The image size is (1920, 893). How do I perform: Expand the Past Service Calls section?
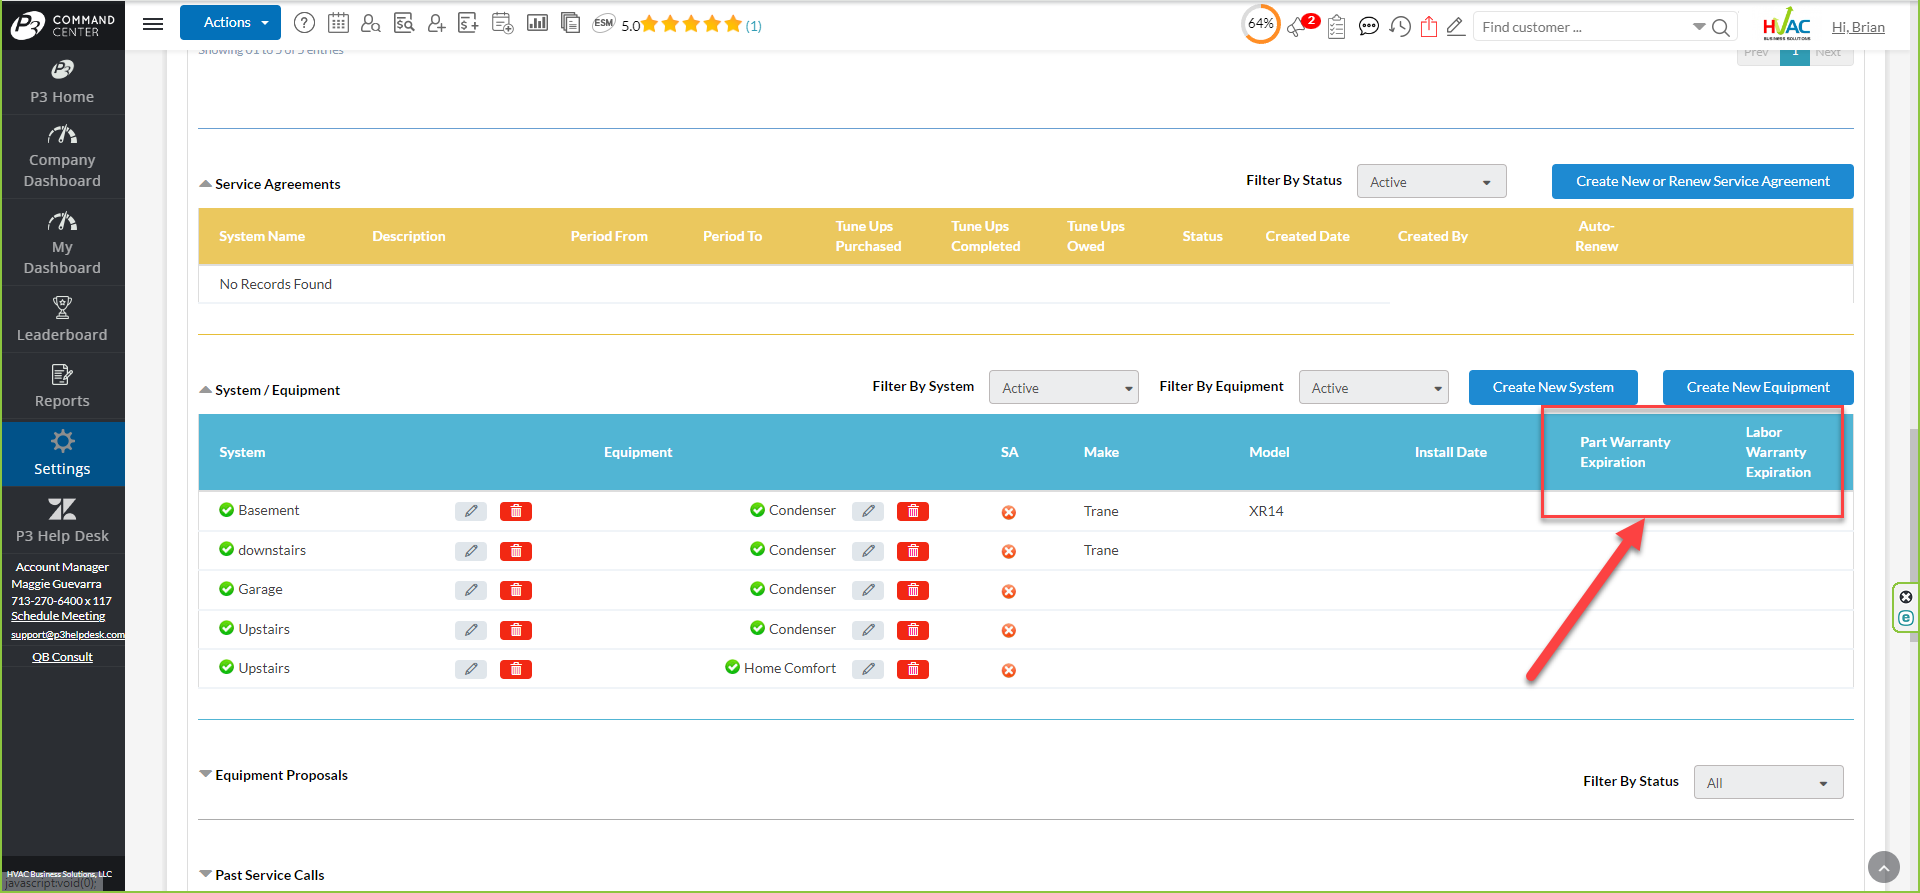pyautogui.click(x=205, y=874)
